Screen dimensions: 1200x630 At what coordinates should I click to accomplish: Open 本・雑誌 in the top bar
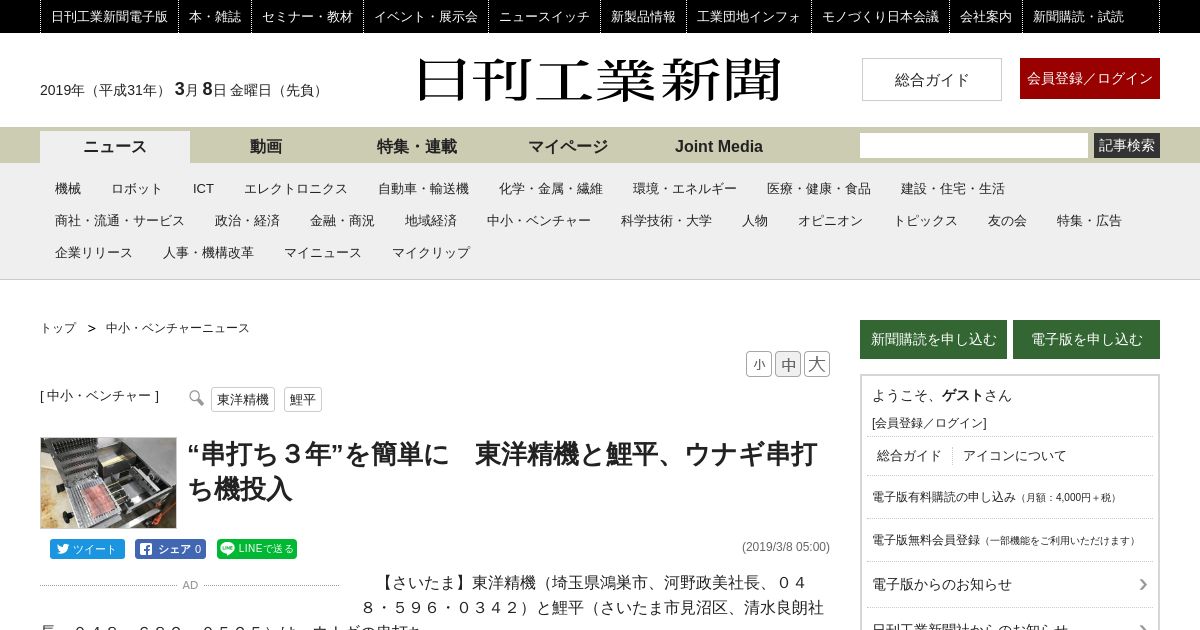215,16
